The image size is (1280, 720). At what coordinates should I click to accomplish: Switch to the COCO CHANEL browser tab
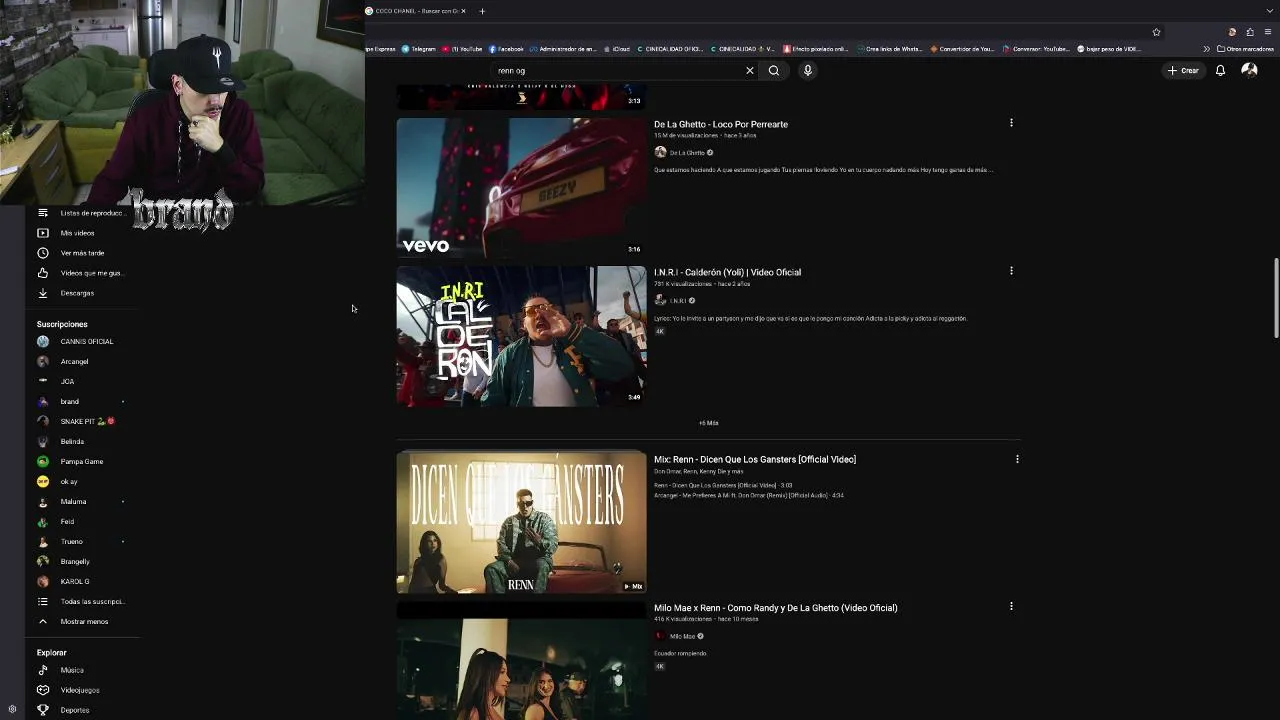[x=415, y=11]
